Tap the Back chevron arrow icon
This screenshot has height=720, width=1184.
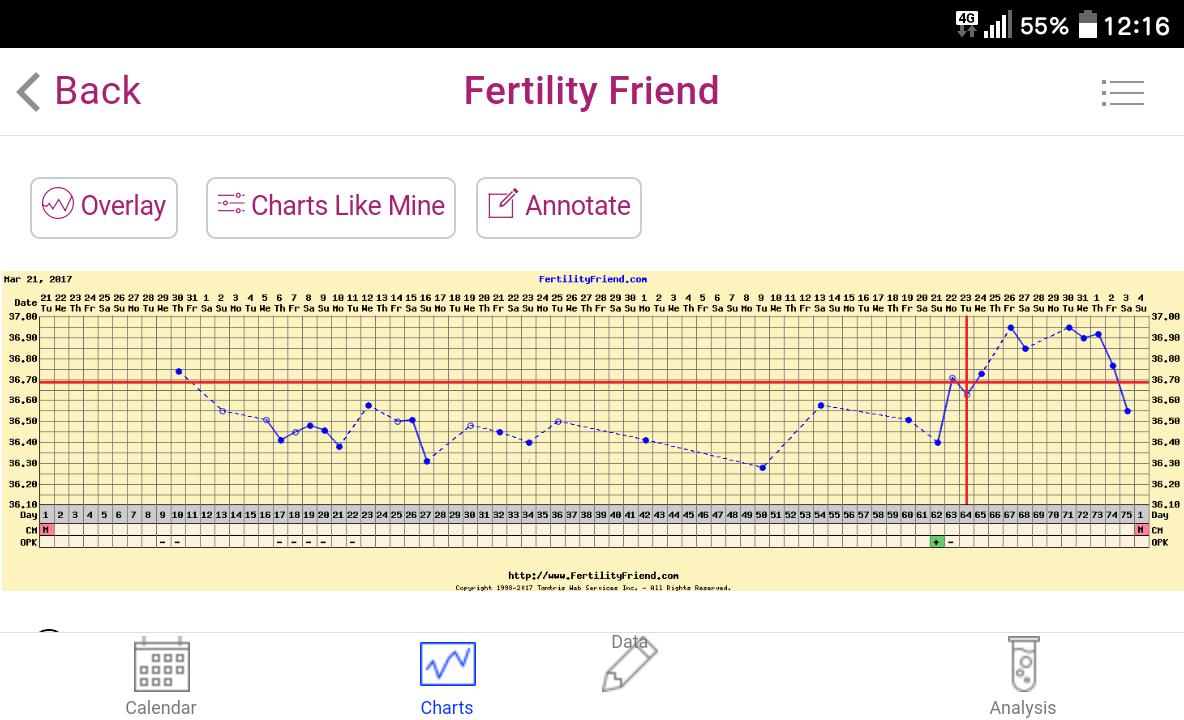point(28,92)
